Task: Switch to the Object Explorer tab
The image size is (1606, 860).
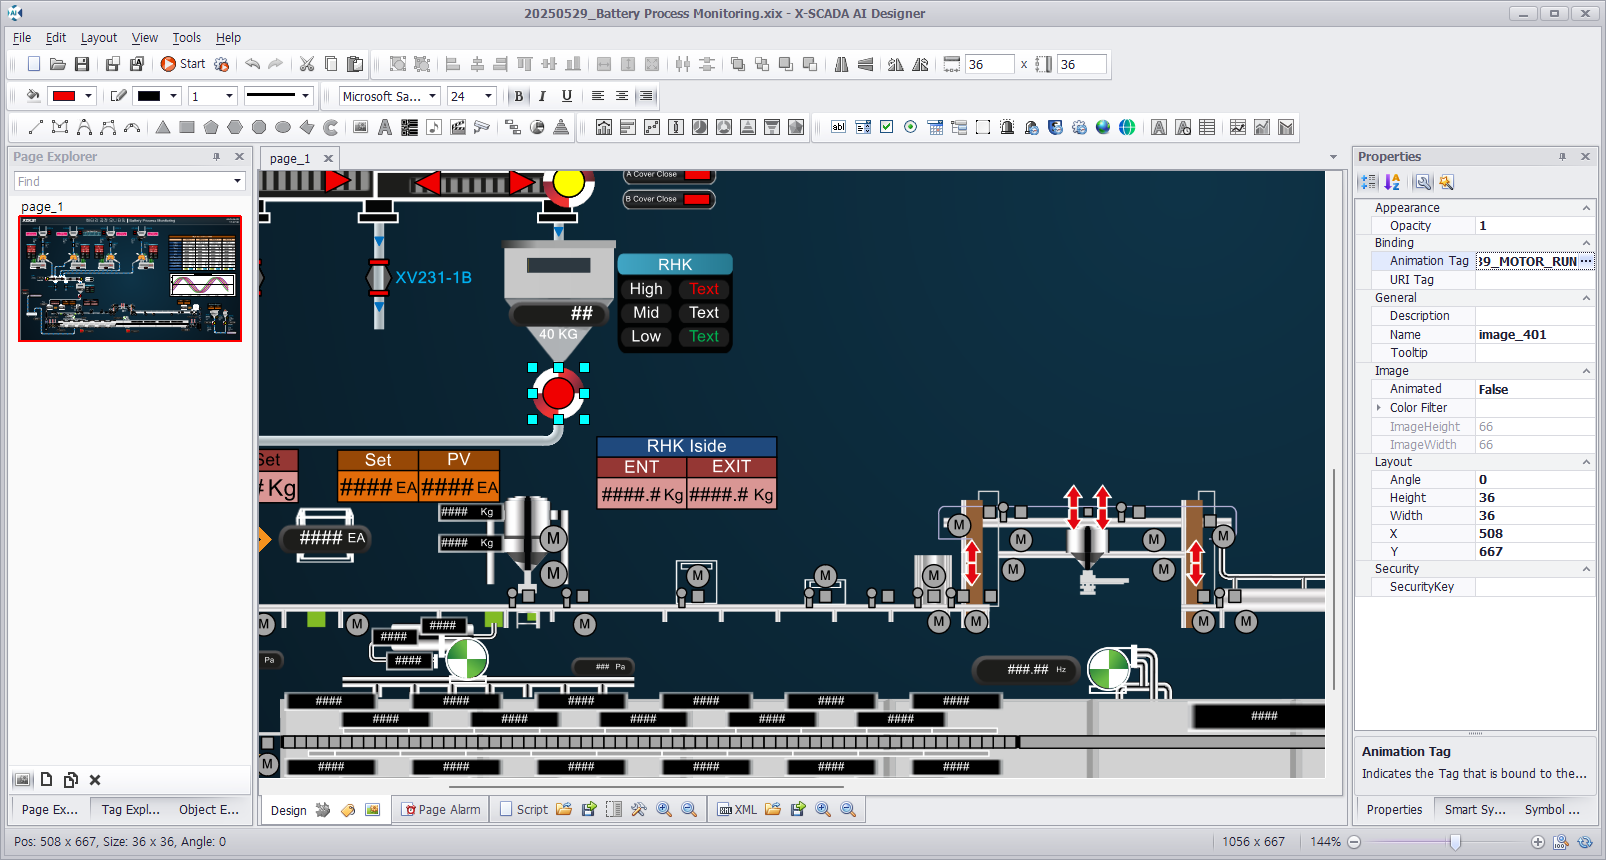Action: point(208,809)
